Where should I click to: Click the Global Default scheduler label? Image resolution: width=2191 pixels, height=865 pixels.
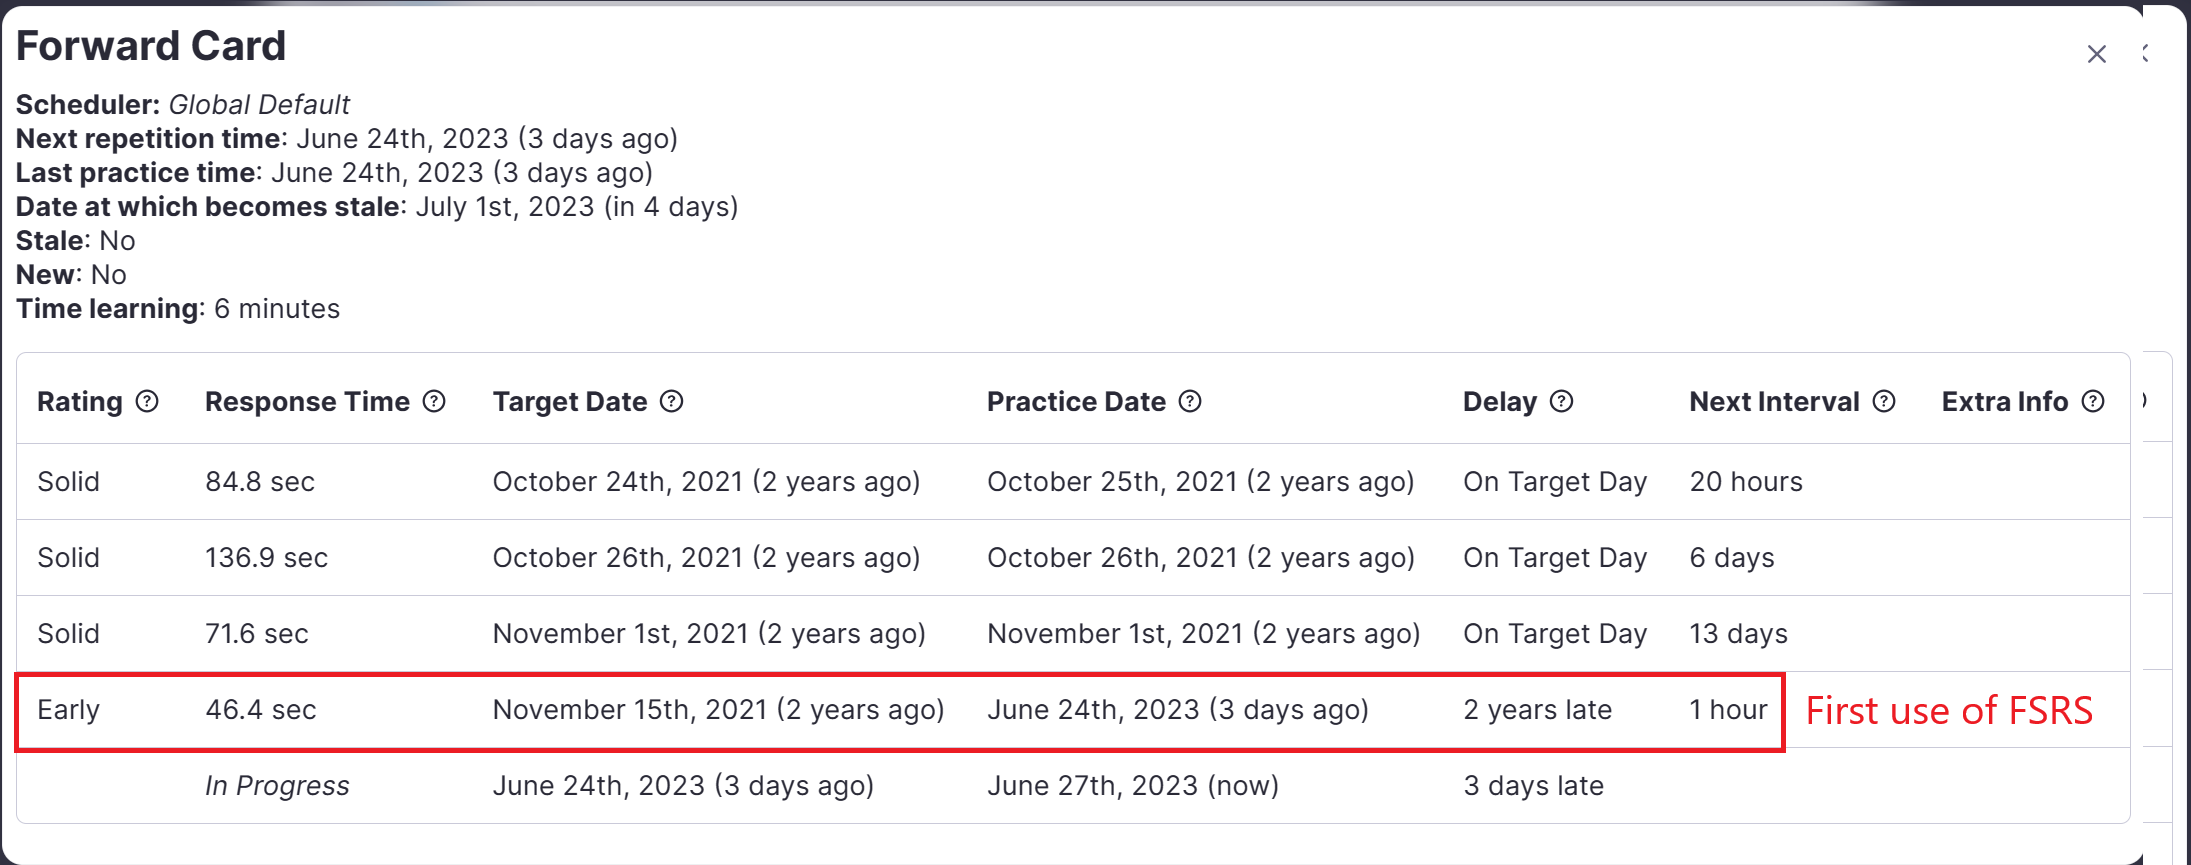(260, 104)
